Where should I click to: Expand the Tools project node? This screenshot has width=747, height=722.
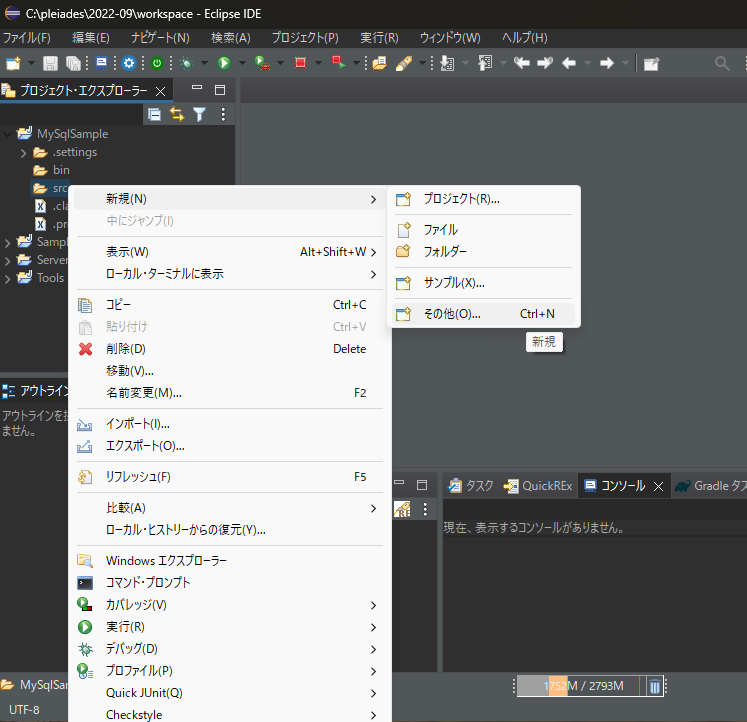(7, 279)
